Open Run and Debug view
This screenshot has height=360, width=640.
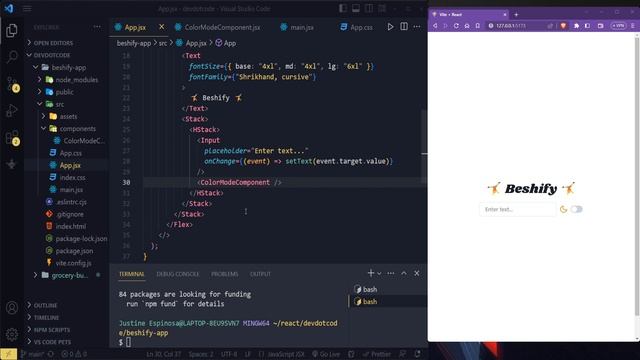[12, 111]
